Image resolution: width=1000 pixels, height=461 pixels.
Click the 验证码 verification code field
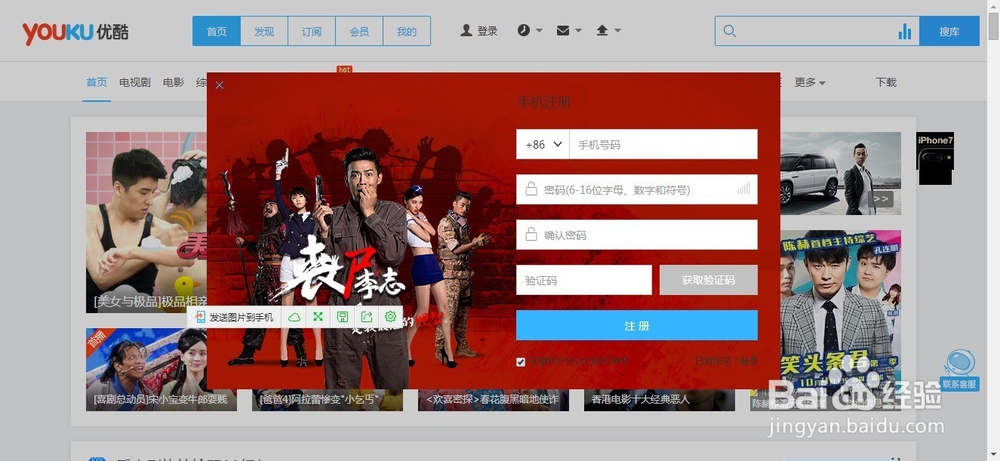point(584,280)
